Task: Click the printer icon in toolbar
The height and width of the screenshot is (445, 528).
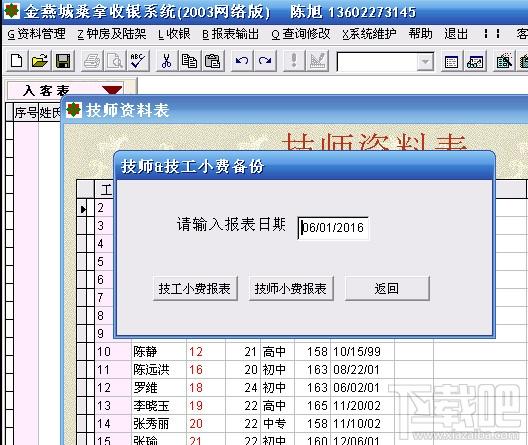Action: (x=92, y=61)
